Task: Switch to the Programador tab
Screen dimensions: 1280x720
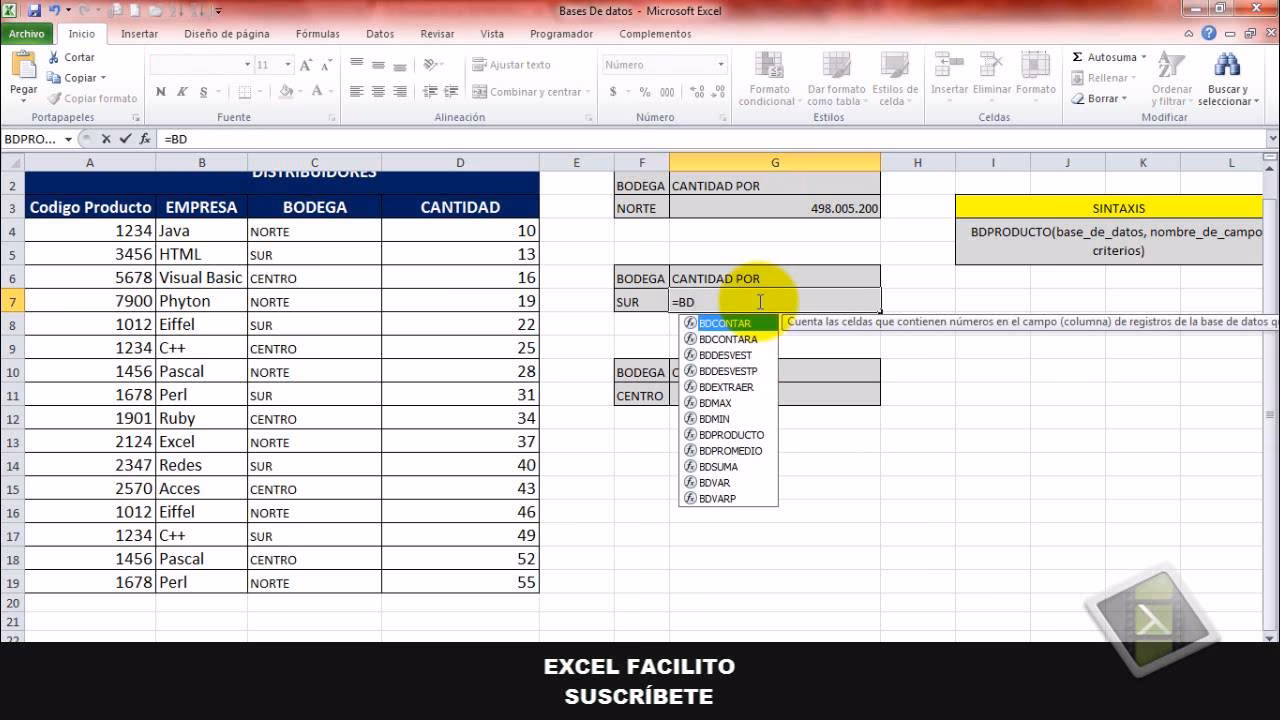Action: (x=561, y=34)
